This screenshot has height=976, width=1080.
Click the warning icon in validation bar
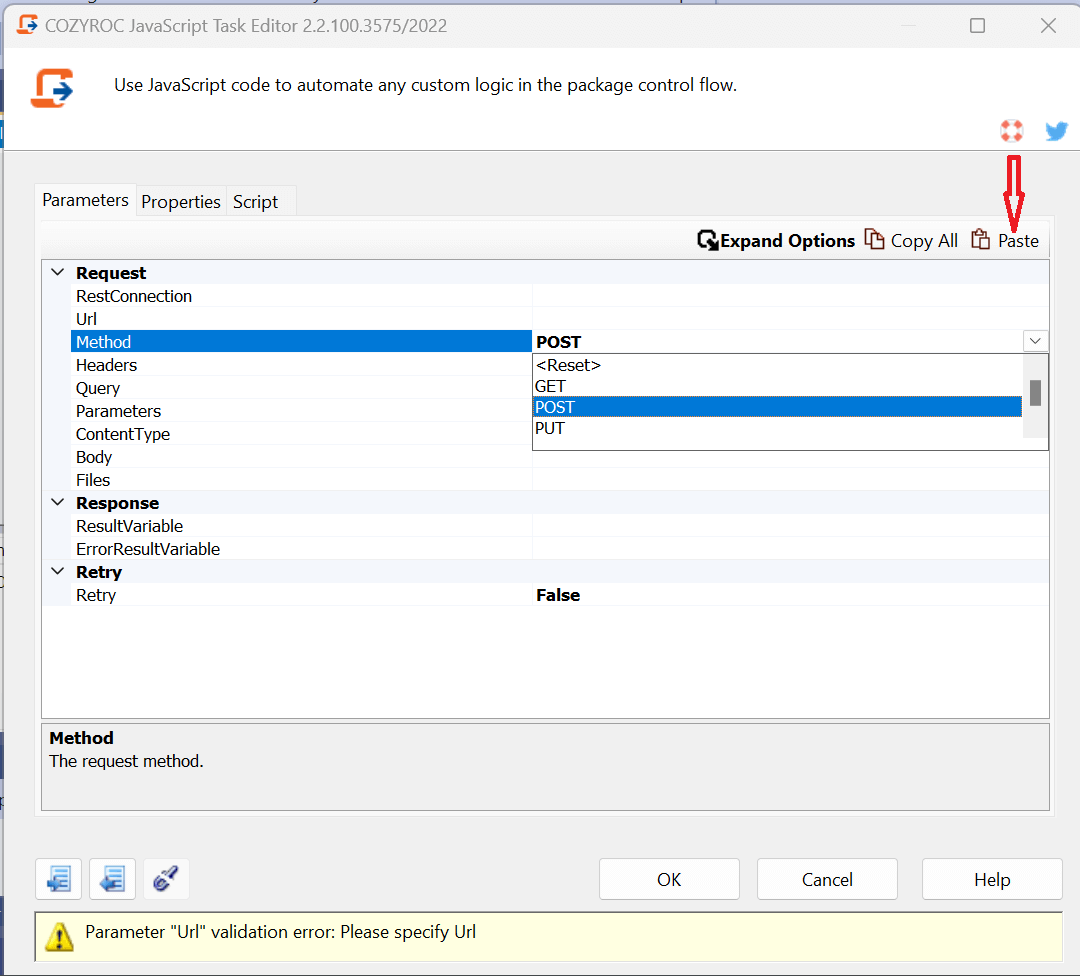59,936
